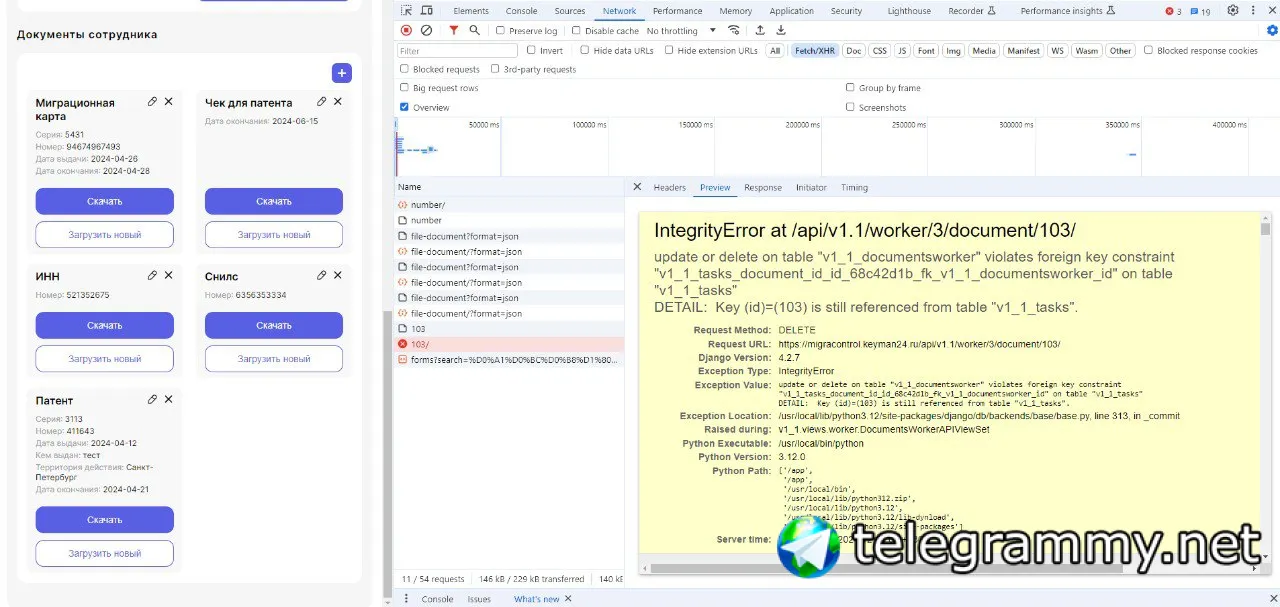Enable the Preserve log checkbox
Screen dimensions: 1280x607
(x=501, y=31)
